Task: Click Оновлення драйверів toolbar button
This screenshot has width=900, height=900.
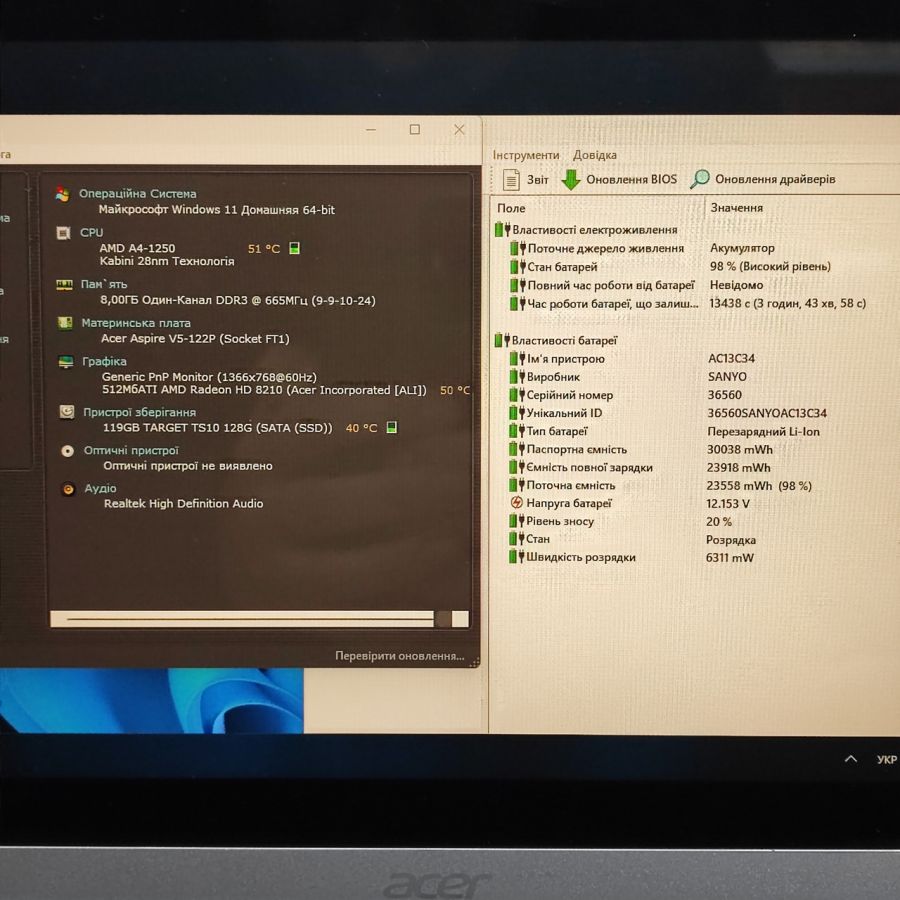Action: [x=763, y=179]
